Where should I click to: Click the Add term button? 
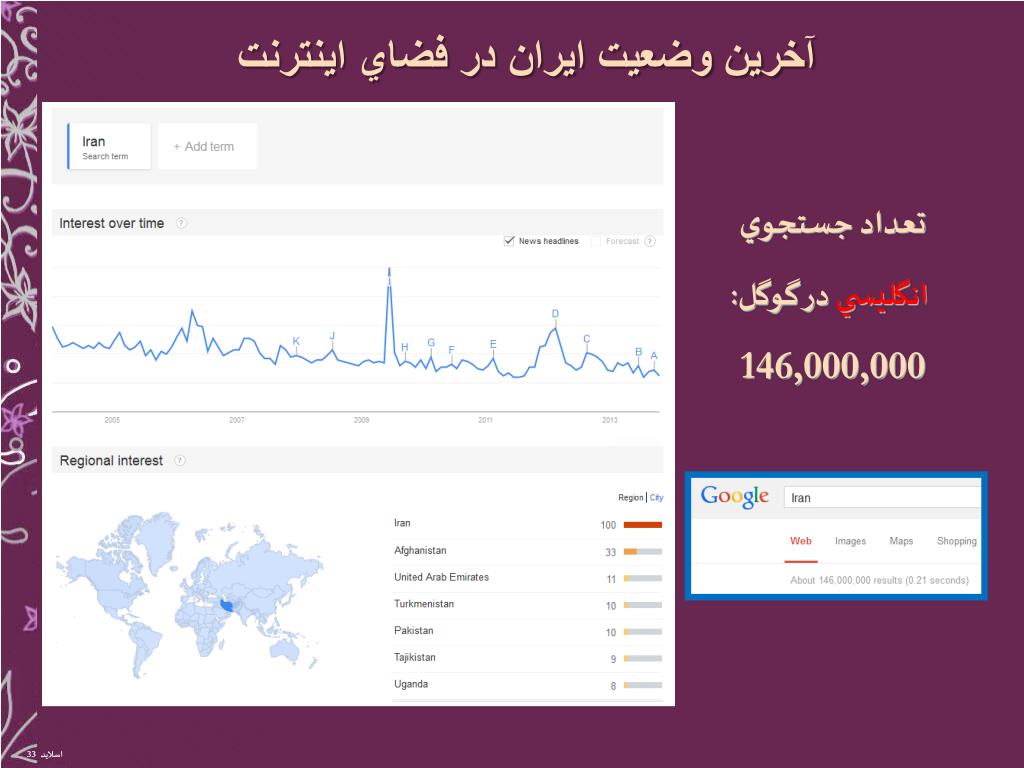208,146
